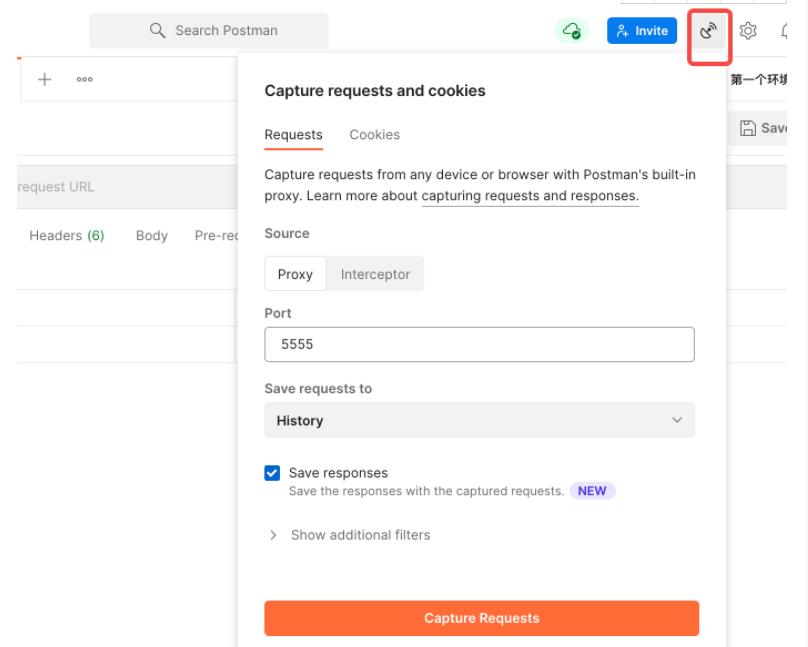Viewport: 808px width, 647px height.
Task: Open the Save requests to History dropdown
Action: point(479,420)
